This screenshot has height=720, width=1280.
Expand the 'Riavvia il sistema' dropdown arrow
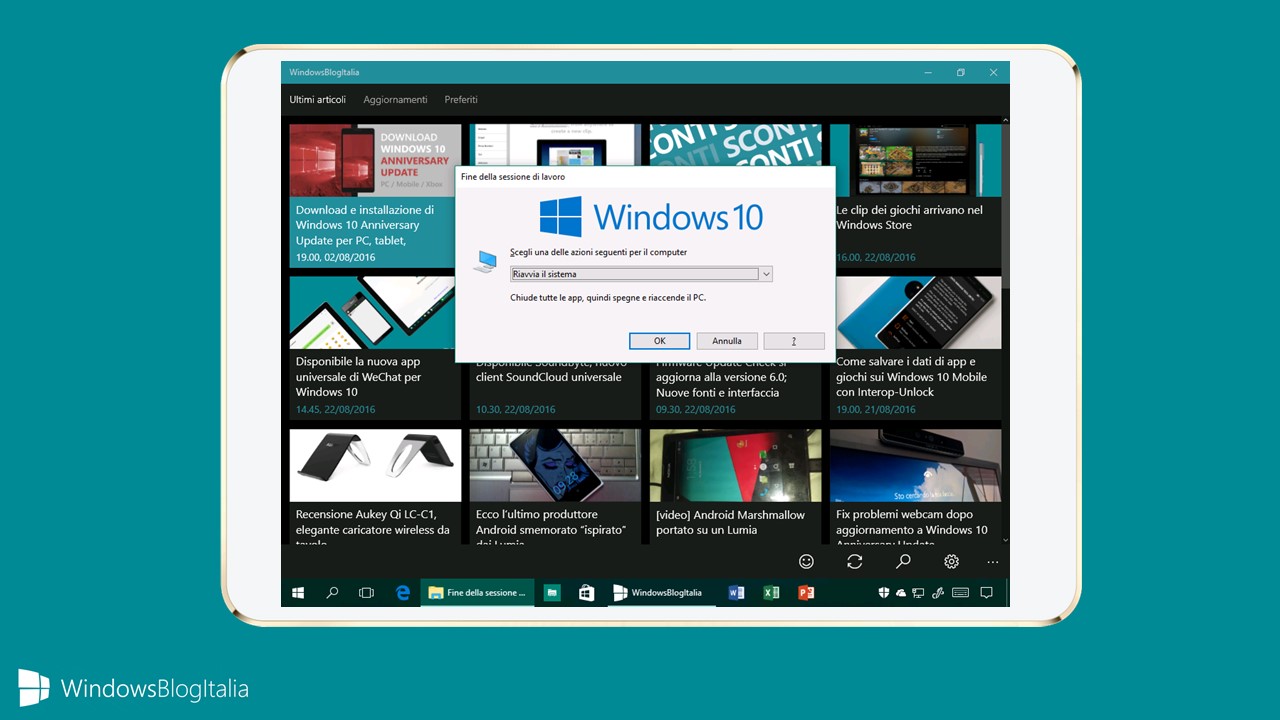pos(766,274)
